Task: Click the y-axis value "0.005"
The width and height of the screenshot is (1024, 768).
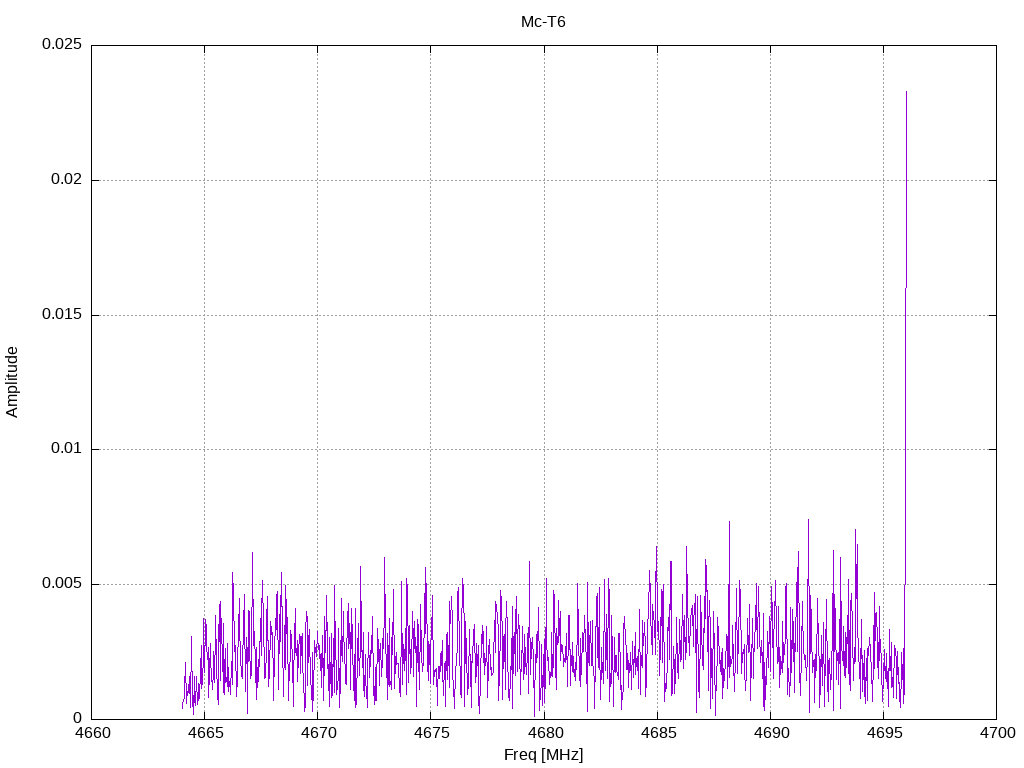Action: 62,584
